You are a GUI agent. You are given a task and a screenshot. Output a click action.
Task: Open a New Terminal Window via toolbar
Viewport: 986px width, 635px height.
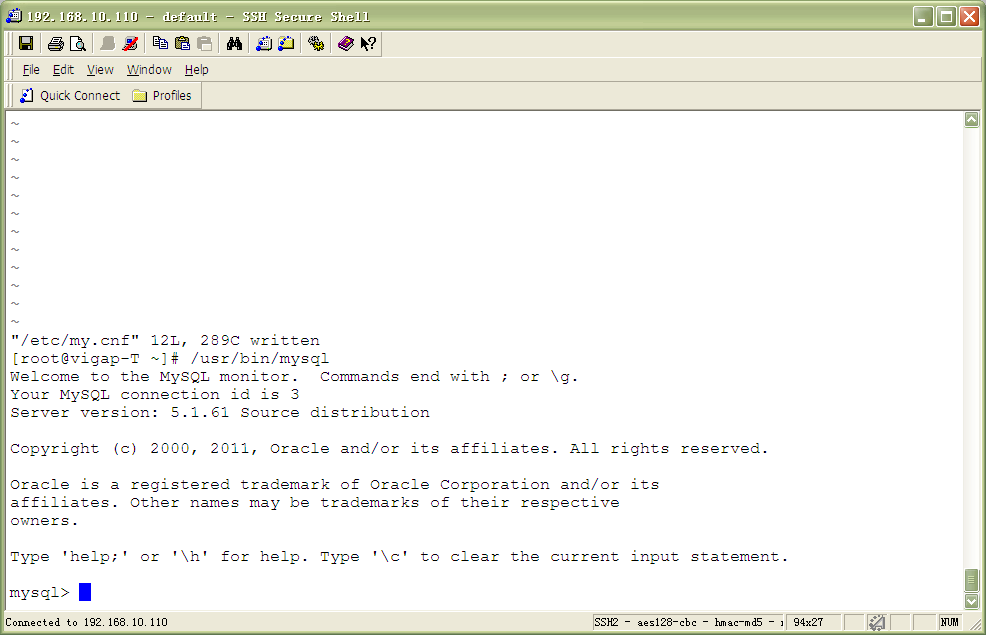click(264, 43)
